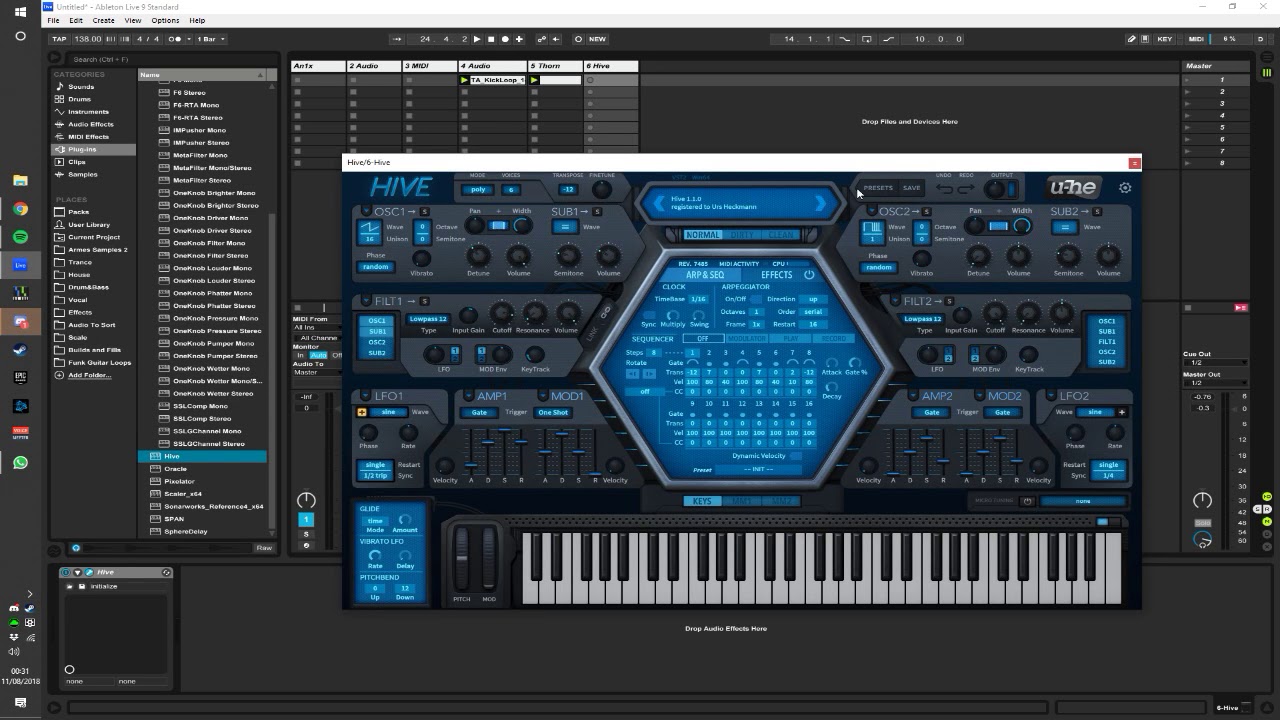Open the Create menu

point(104,20)
